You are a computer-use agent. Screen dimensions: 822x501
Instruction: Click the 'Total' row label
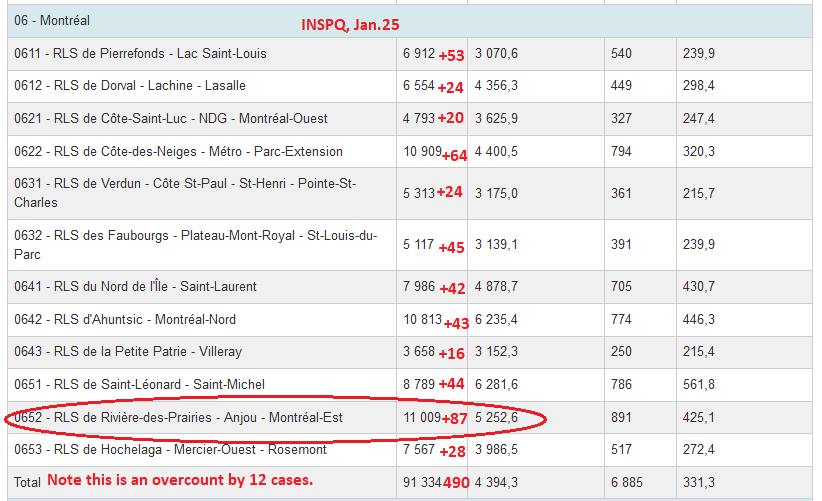[x=27, y=482]
